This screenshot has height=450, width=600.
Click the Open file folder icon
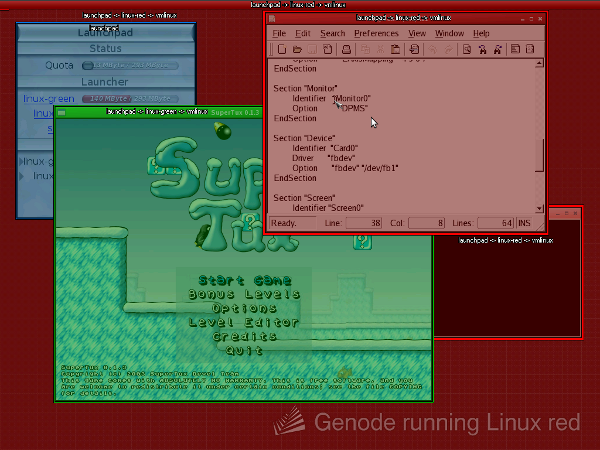point(297,49)
